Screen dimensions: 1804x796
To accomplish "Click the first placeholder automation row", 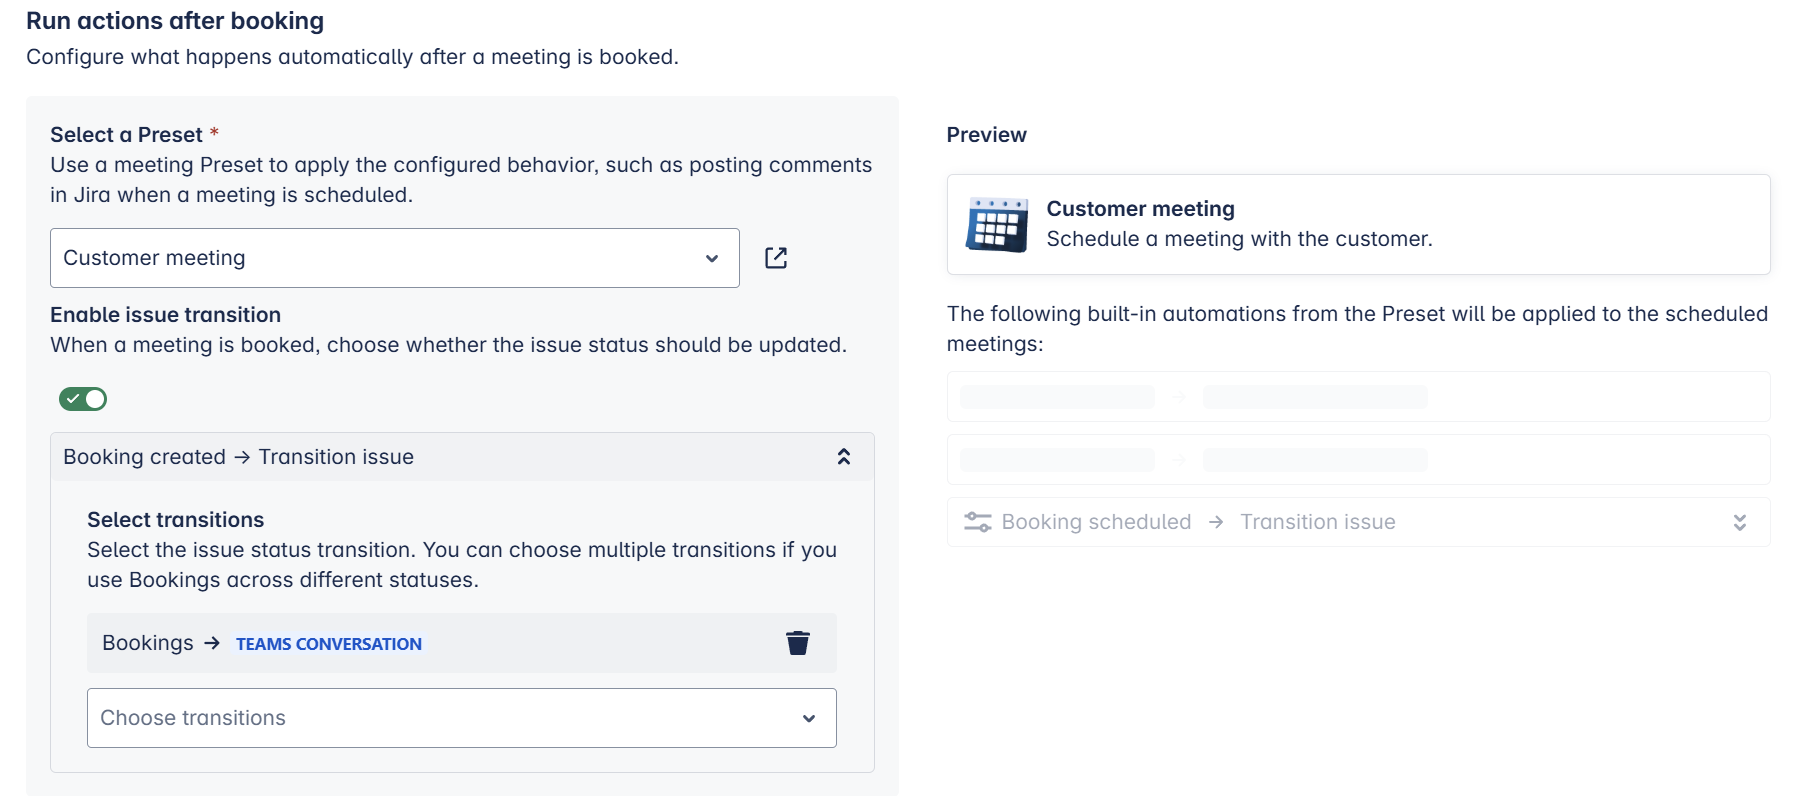I will click(1357, 397).
